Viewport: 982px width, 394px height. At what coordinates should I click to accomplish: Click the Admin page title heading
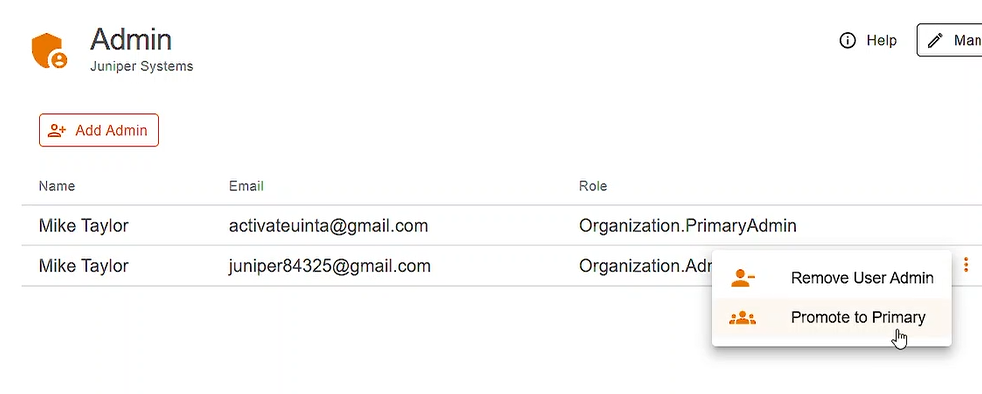point(131,39)
